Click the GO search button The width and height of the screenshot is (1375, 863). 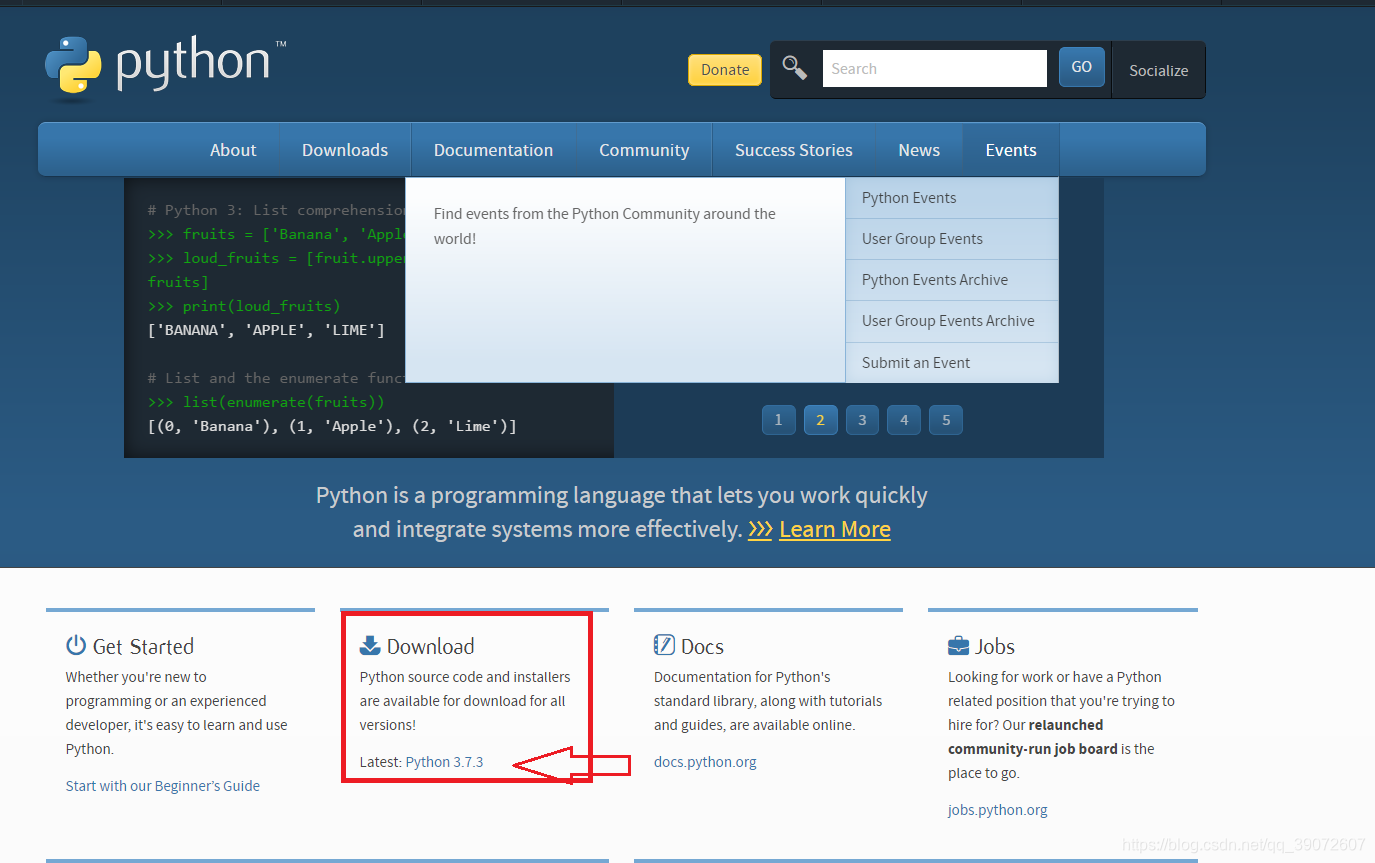pos(1082,67)
